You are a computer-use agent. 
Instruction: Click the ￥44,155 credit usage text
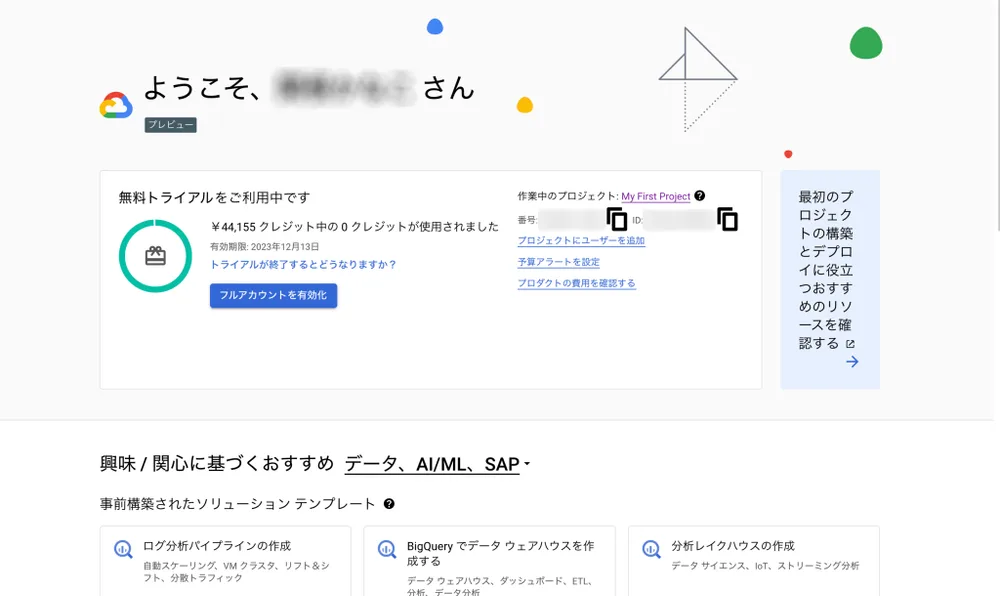pos(355,227)
